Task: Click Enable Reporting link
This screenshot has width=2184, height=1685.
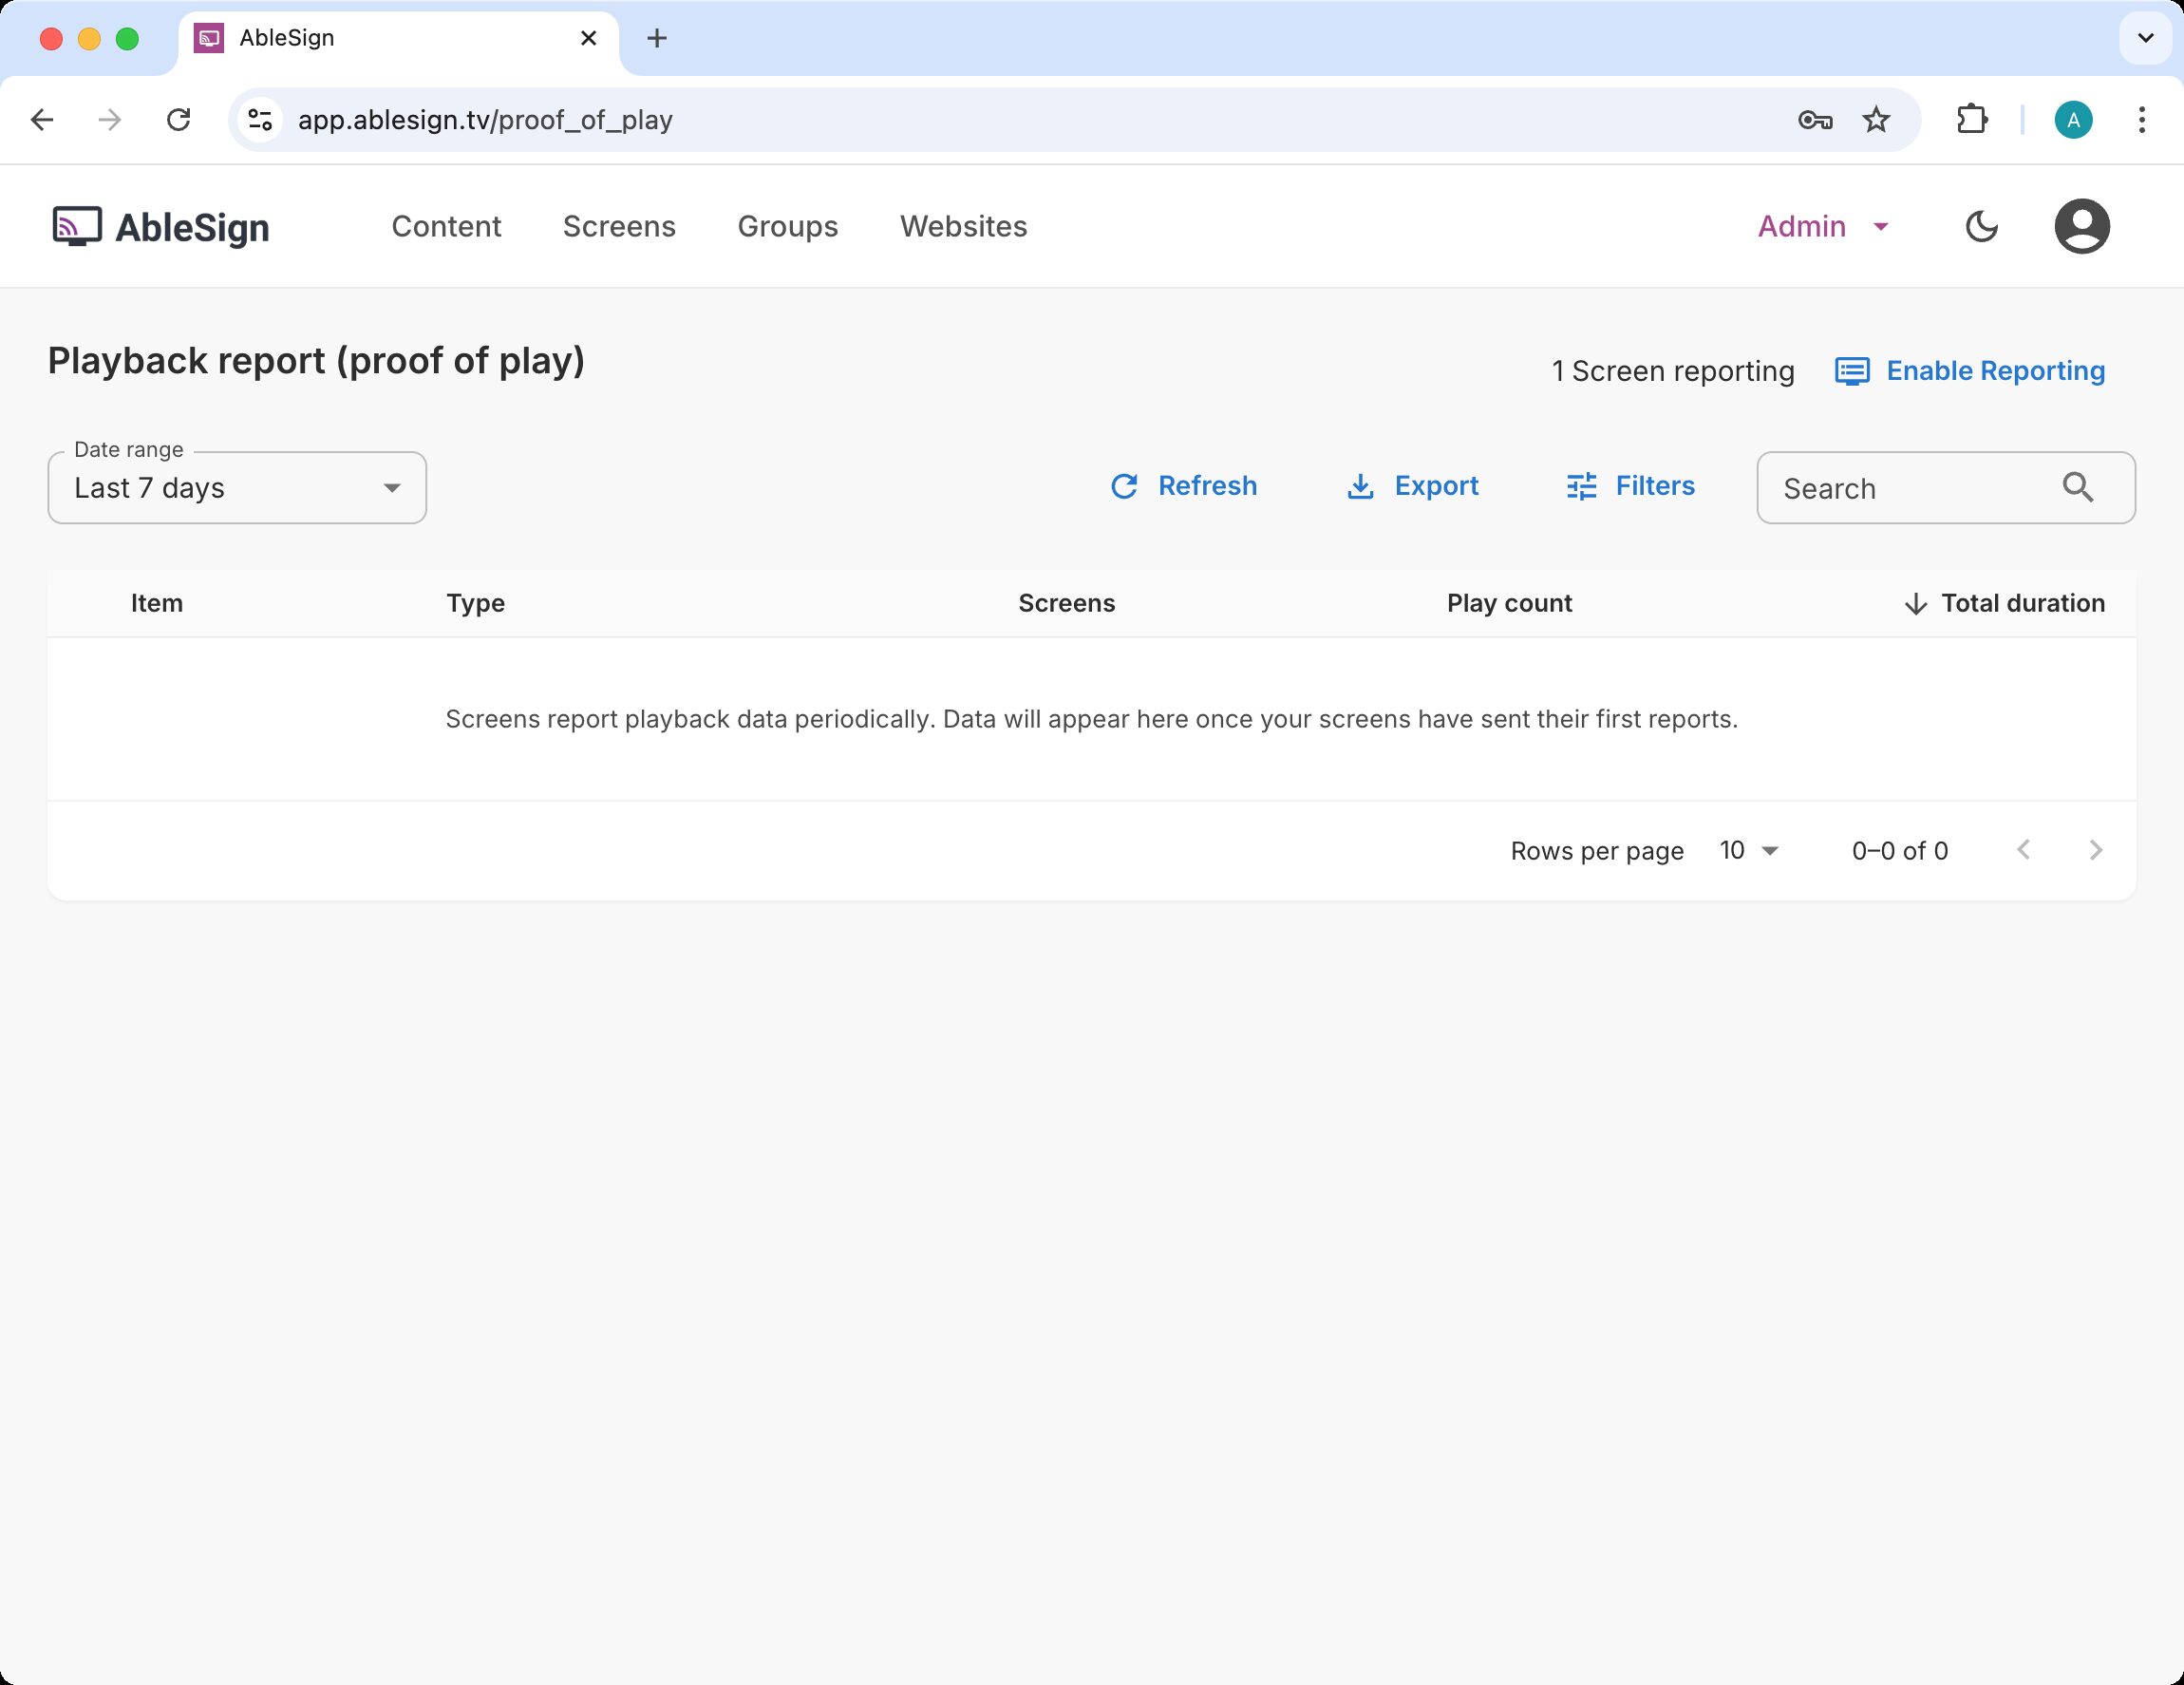Action: point(1970,371)
